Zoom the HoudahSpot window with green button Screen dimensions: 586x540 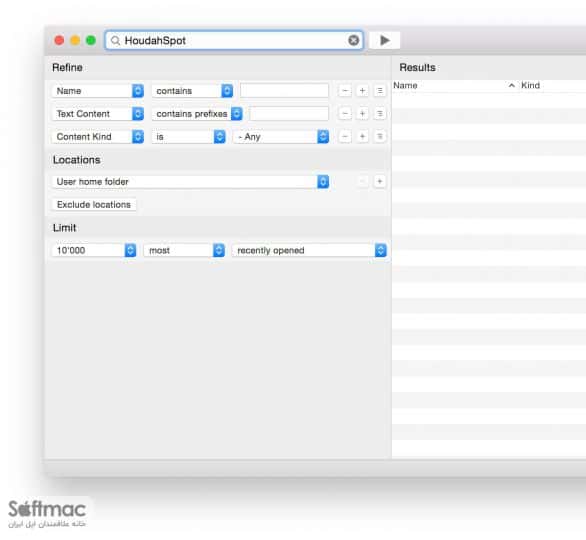click(91, 40)
